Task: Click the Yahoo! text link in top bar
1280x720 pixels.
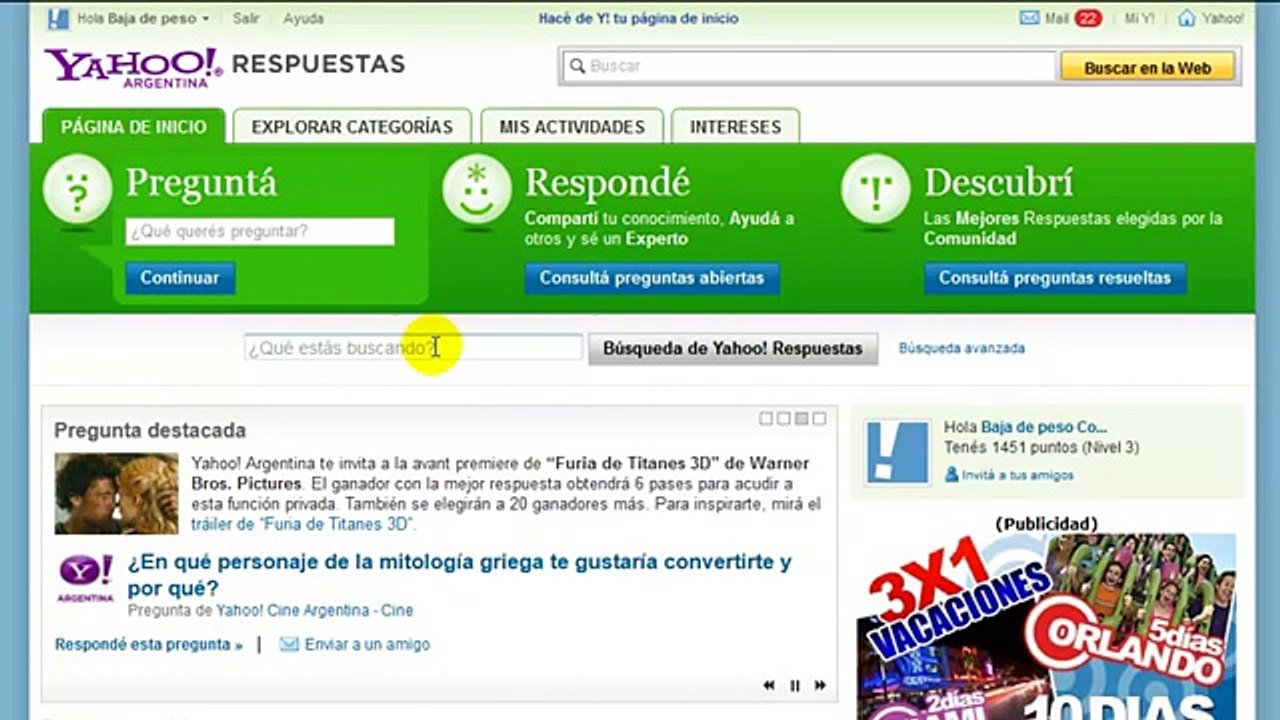Action: pos(1223,18)
